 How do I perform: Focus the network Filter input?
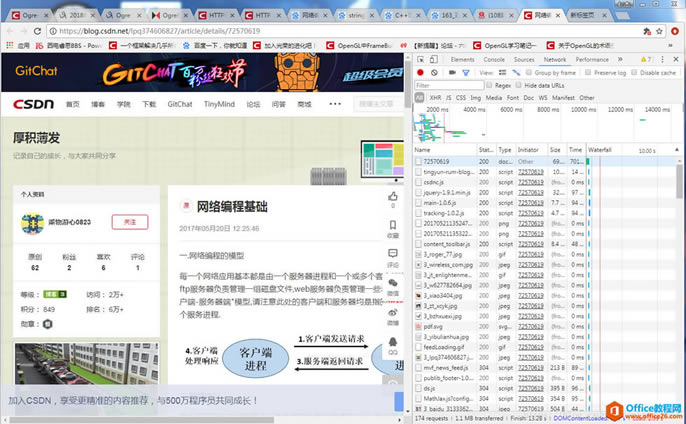tap(449, 85)
